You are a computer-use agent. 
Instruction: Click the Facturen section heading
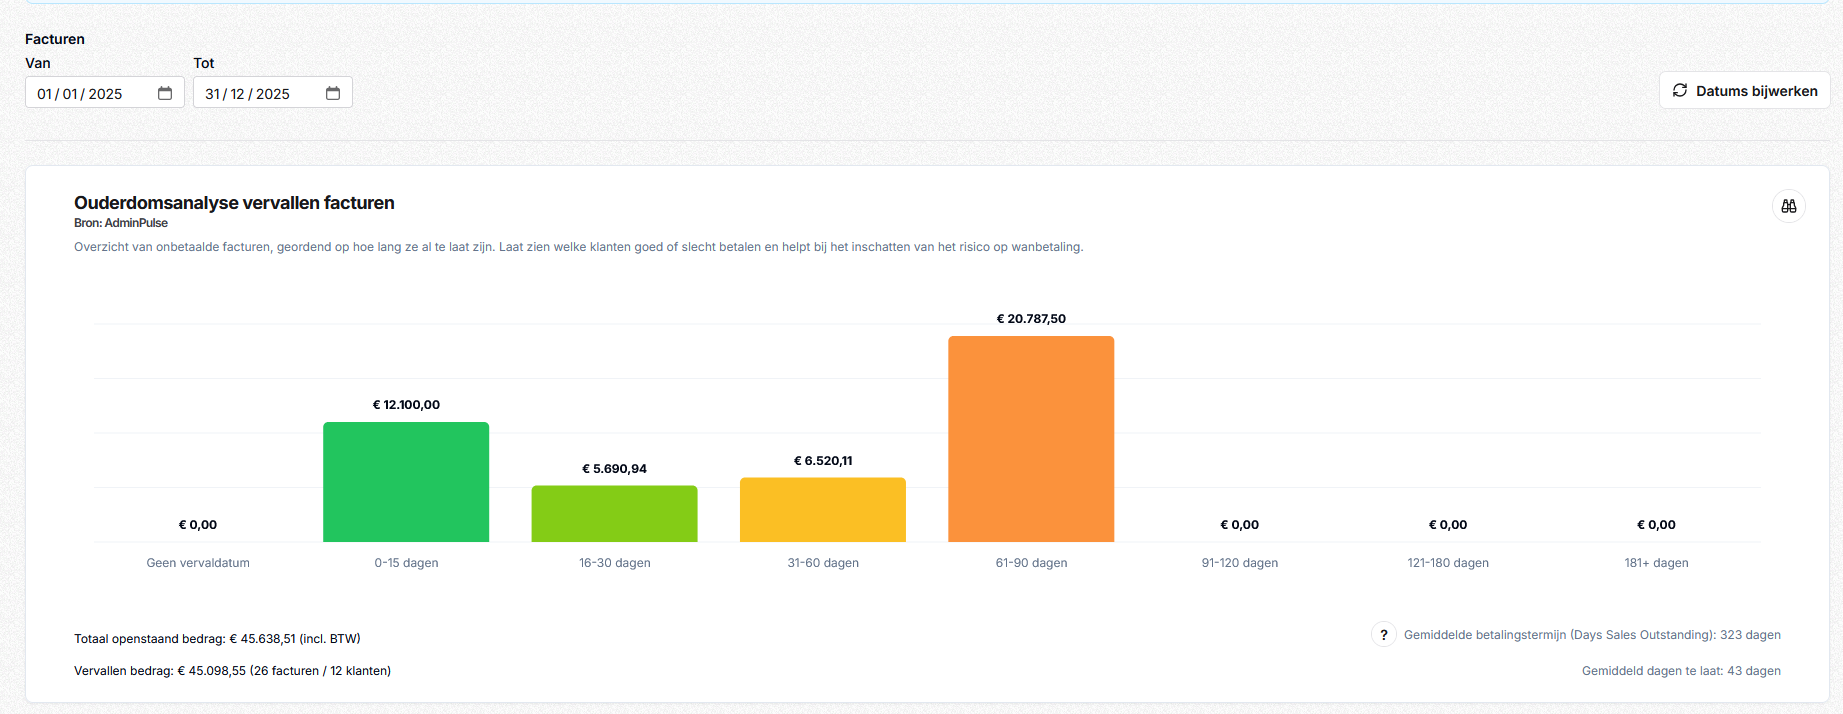[55, 39]
